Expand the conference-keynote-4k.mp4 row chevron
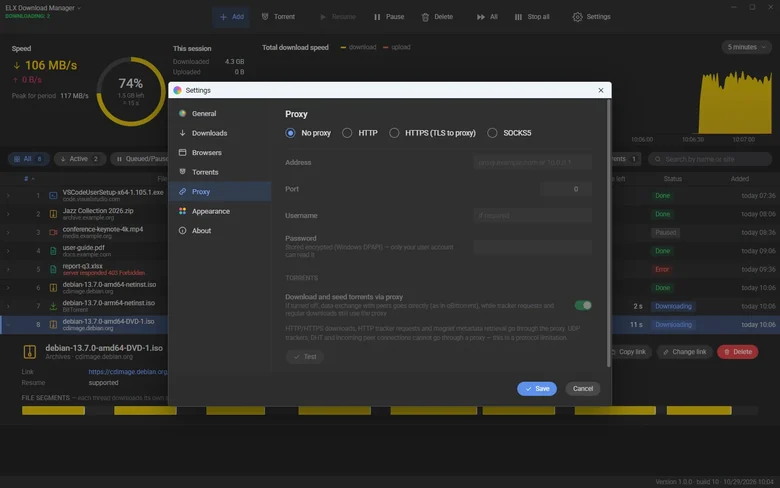 click(8, 232)
